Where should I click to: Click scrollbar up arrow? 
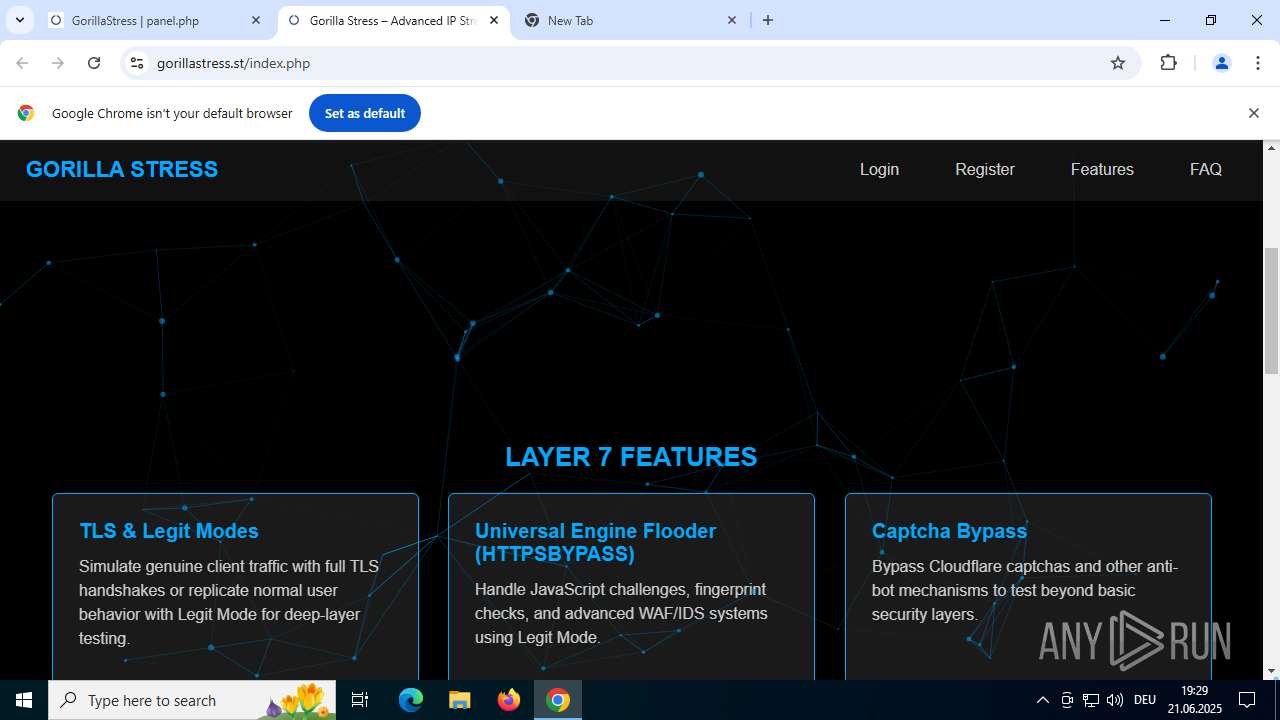coord(1271,148)
